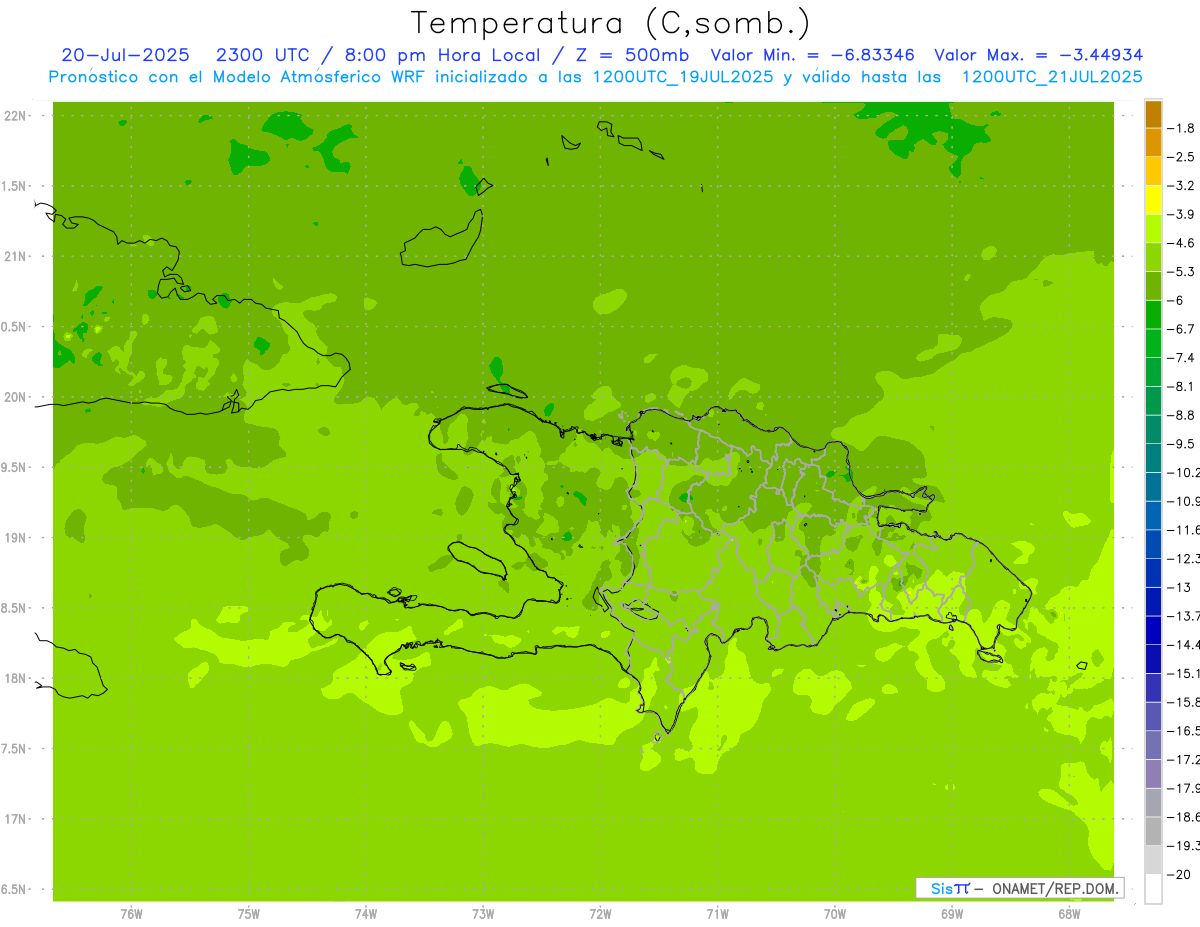Click the title "Temperatura (C,somb.)"
The width and height of the screenshot is (1200, 927).
[x=611, y=23]
